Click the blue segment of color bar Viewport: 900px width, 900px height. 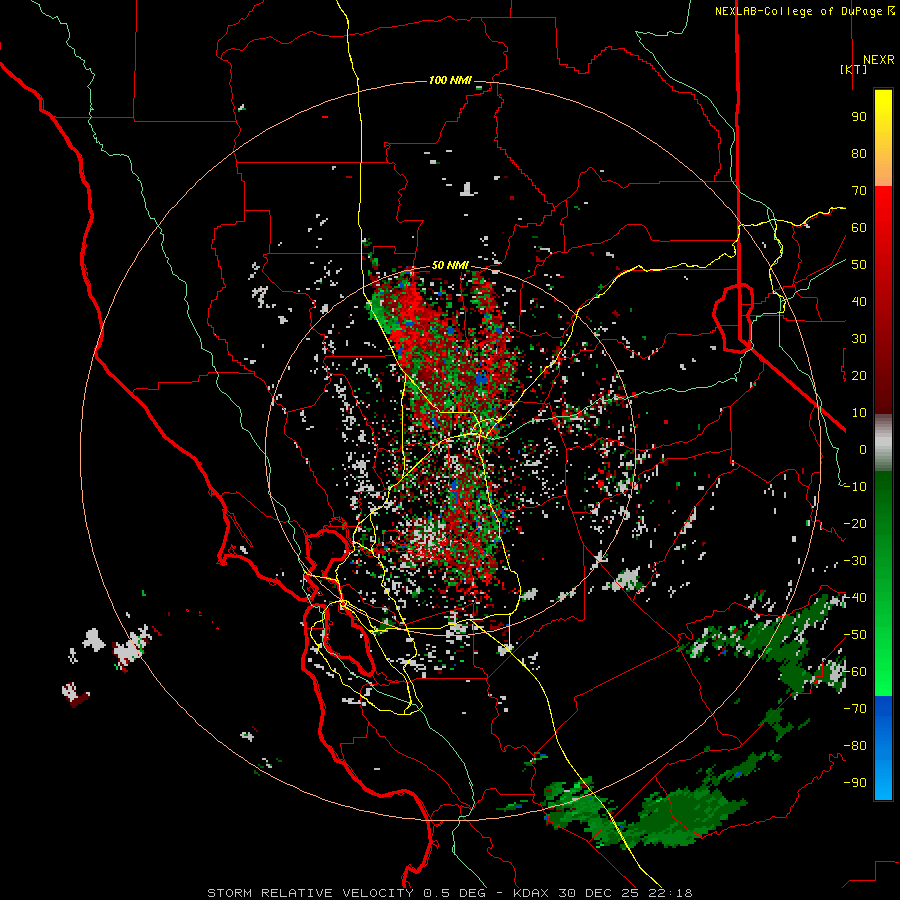(x=883, y=747)
